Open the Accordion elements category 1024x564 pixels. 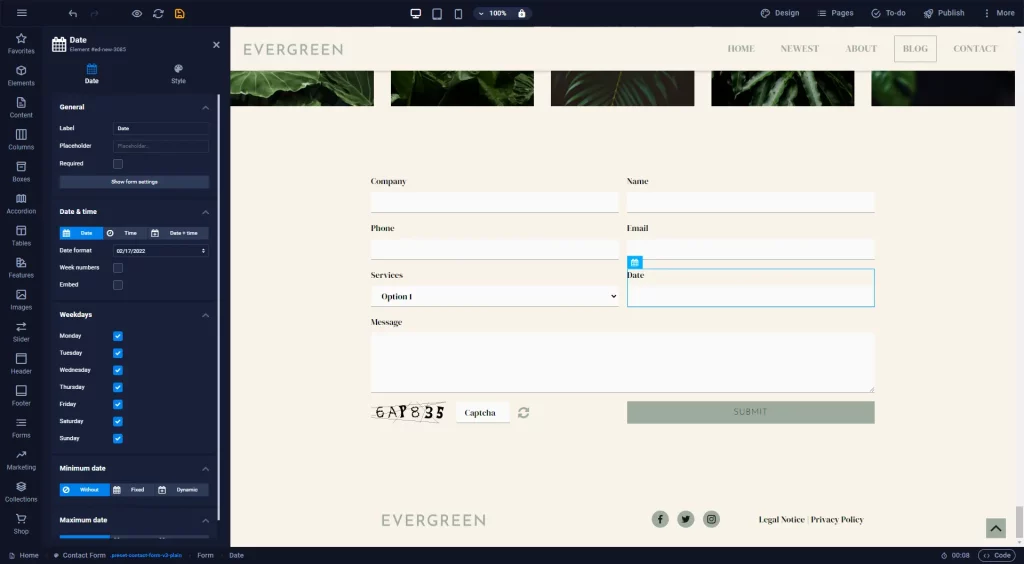click(21, 204)
